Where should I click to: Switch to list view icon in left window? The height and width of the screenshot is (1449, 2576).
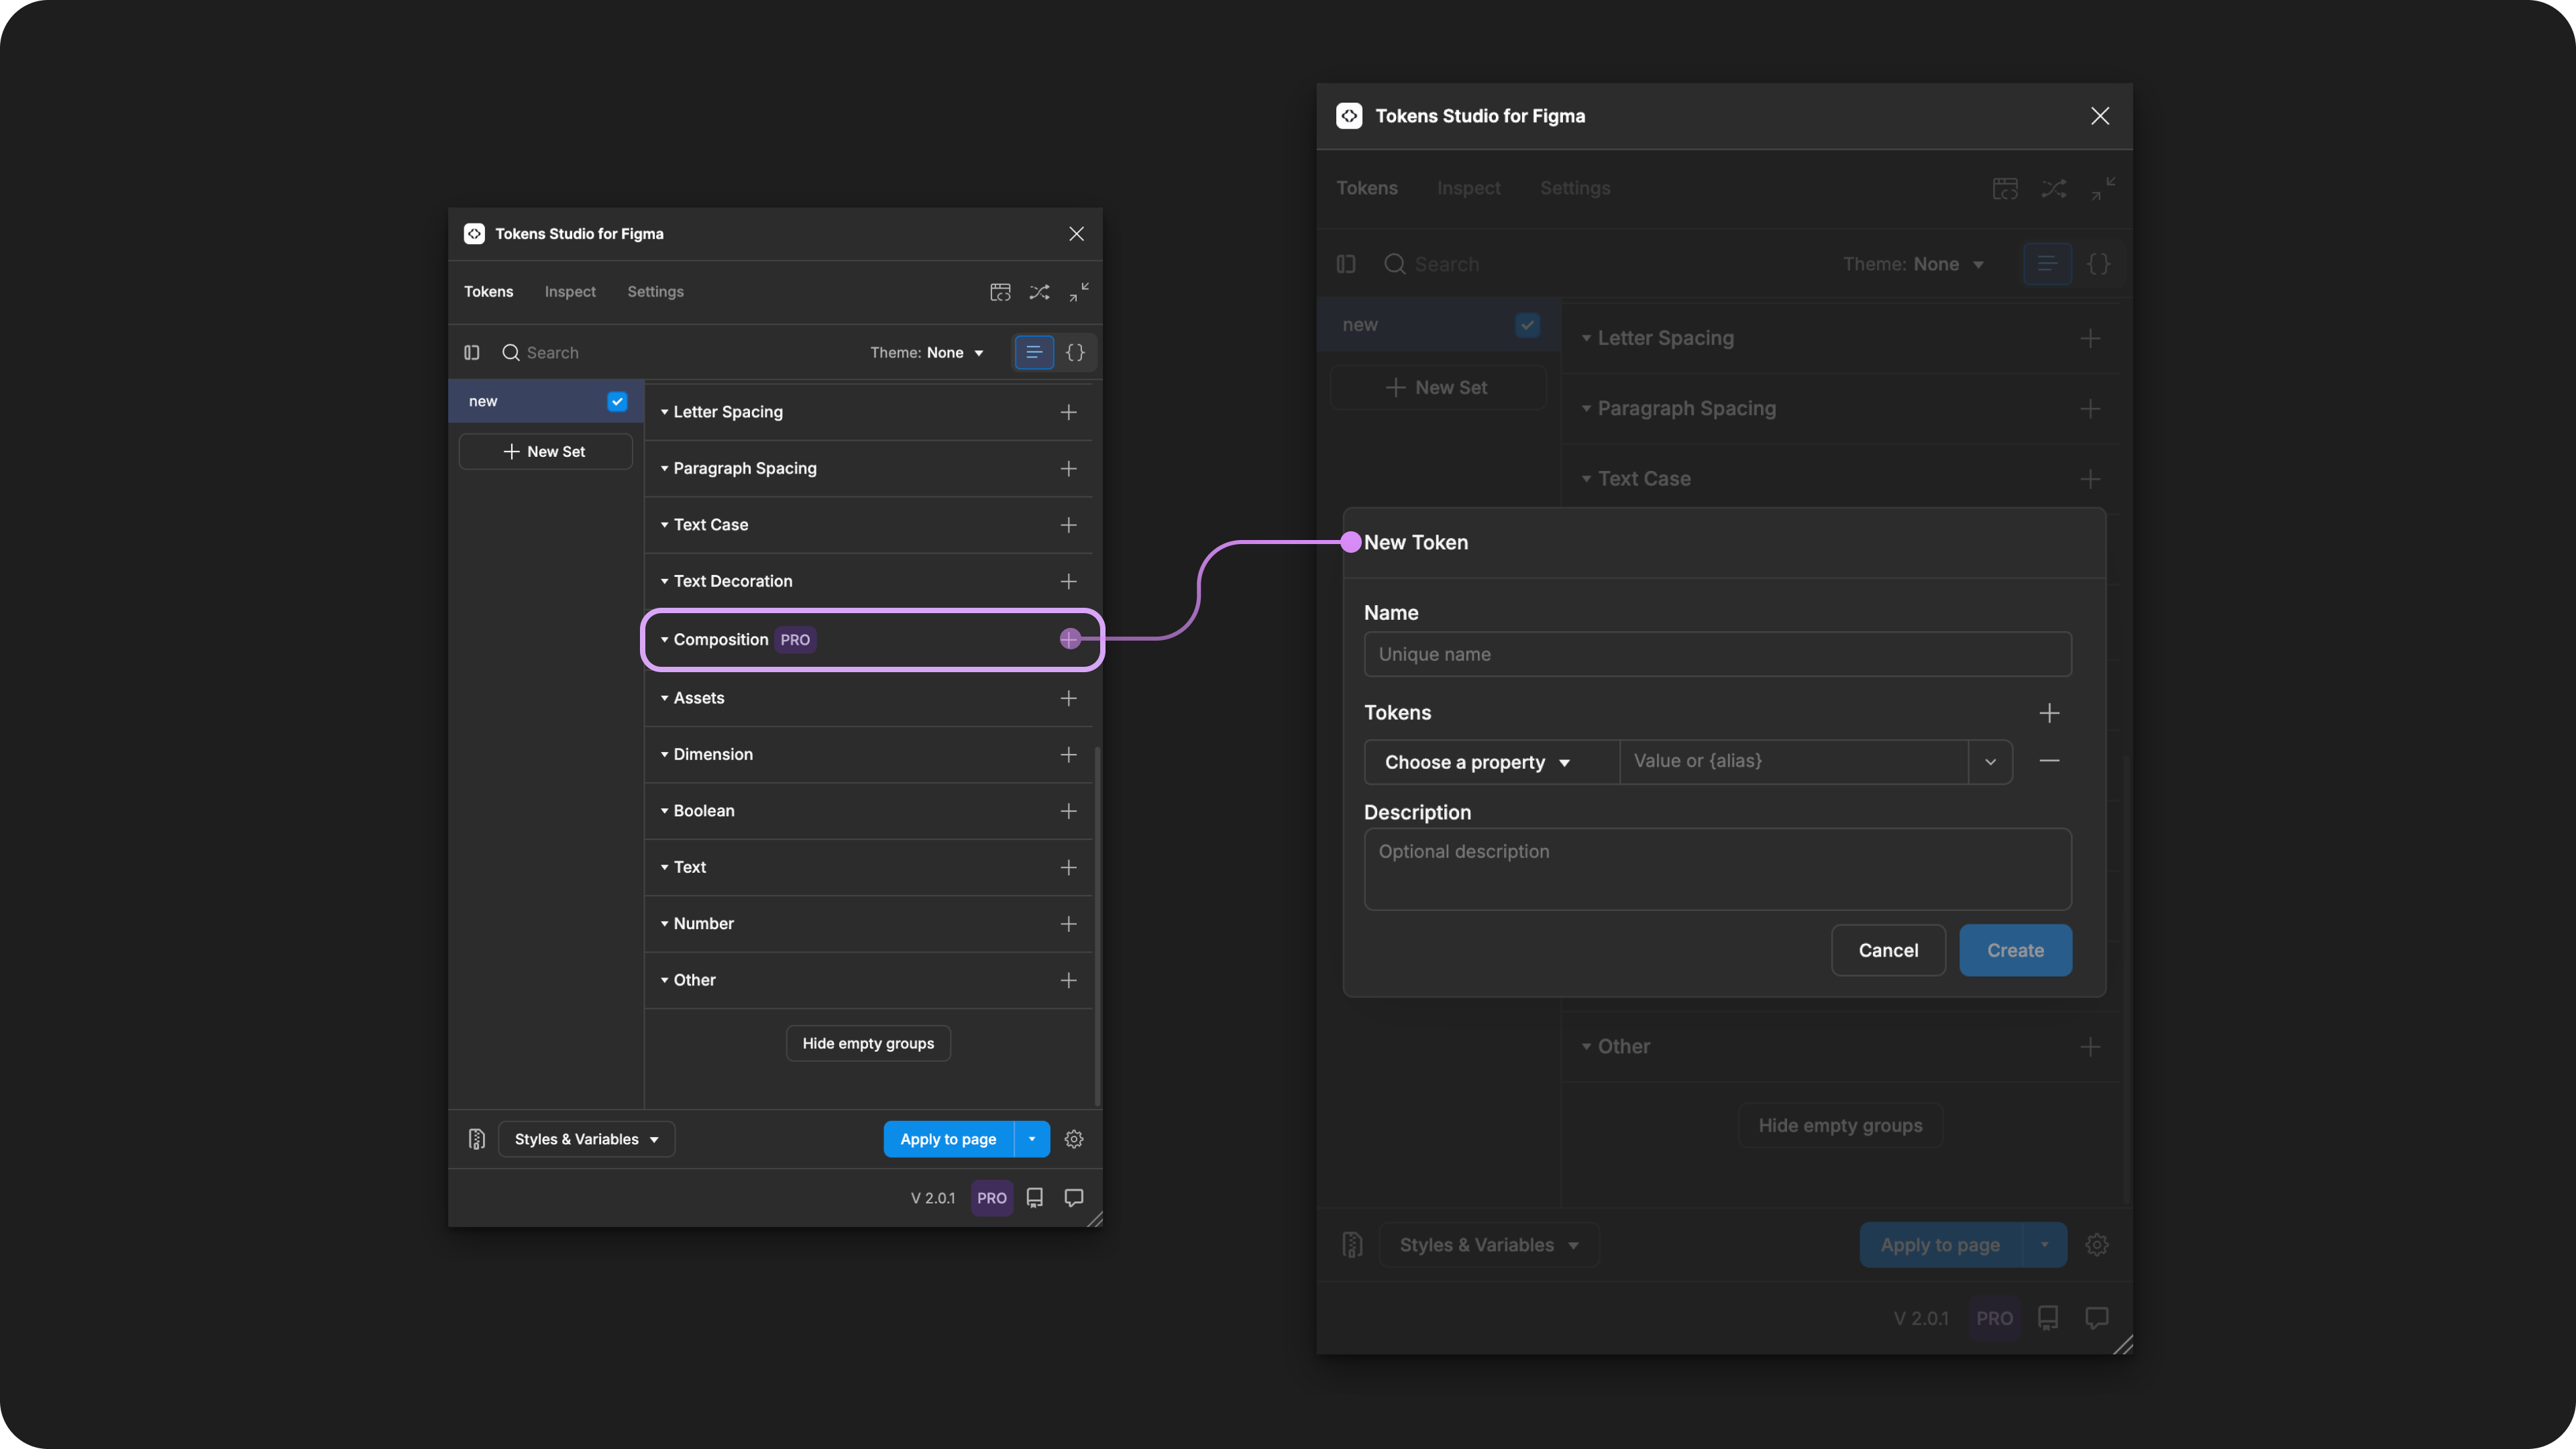pyautogui.click(x=1034, y=352)
